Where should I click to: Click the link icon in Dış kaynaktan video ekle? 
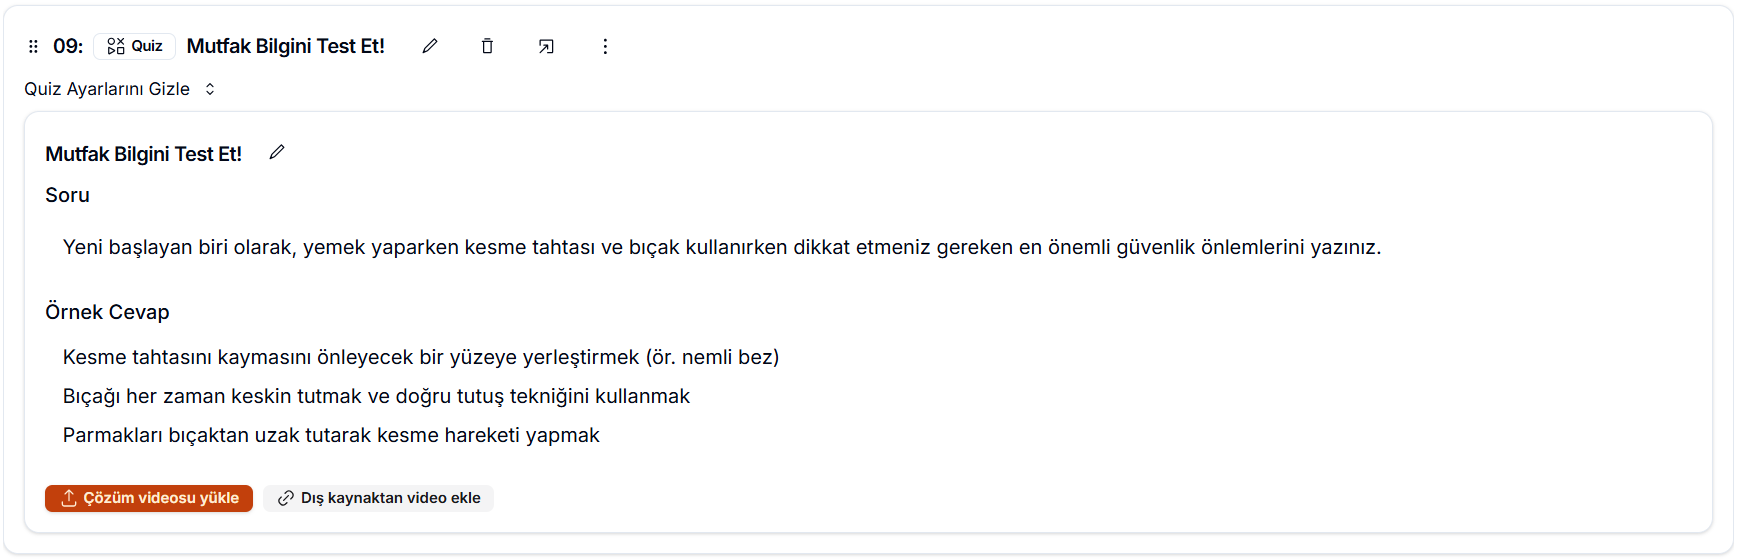point(286,498)
